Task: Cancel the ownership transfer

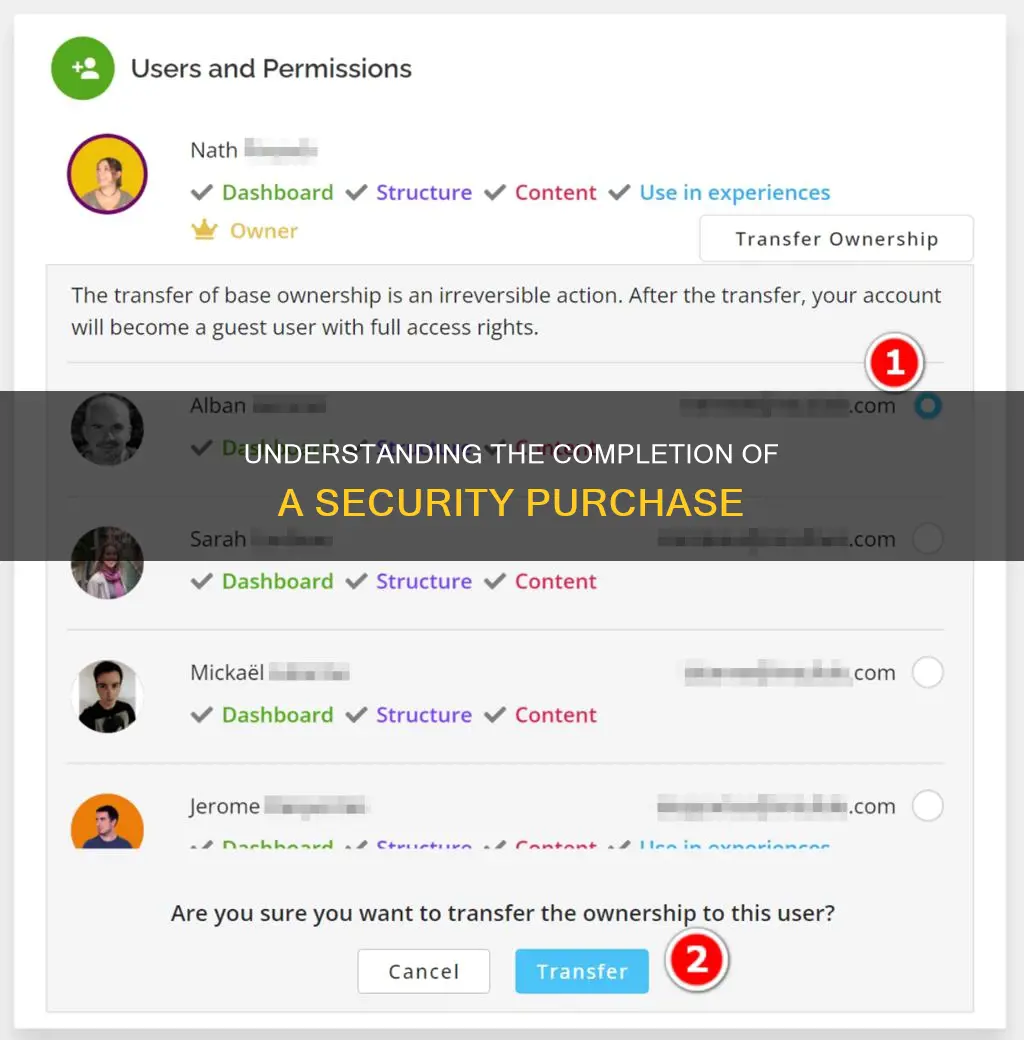Action: pyautogui.click(x=423, y=970)
